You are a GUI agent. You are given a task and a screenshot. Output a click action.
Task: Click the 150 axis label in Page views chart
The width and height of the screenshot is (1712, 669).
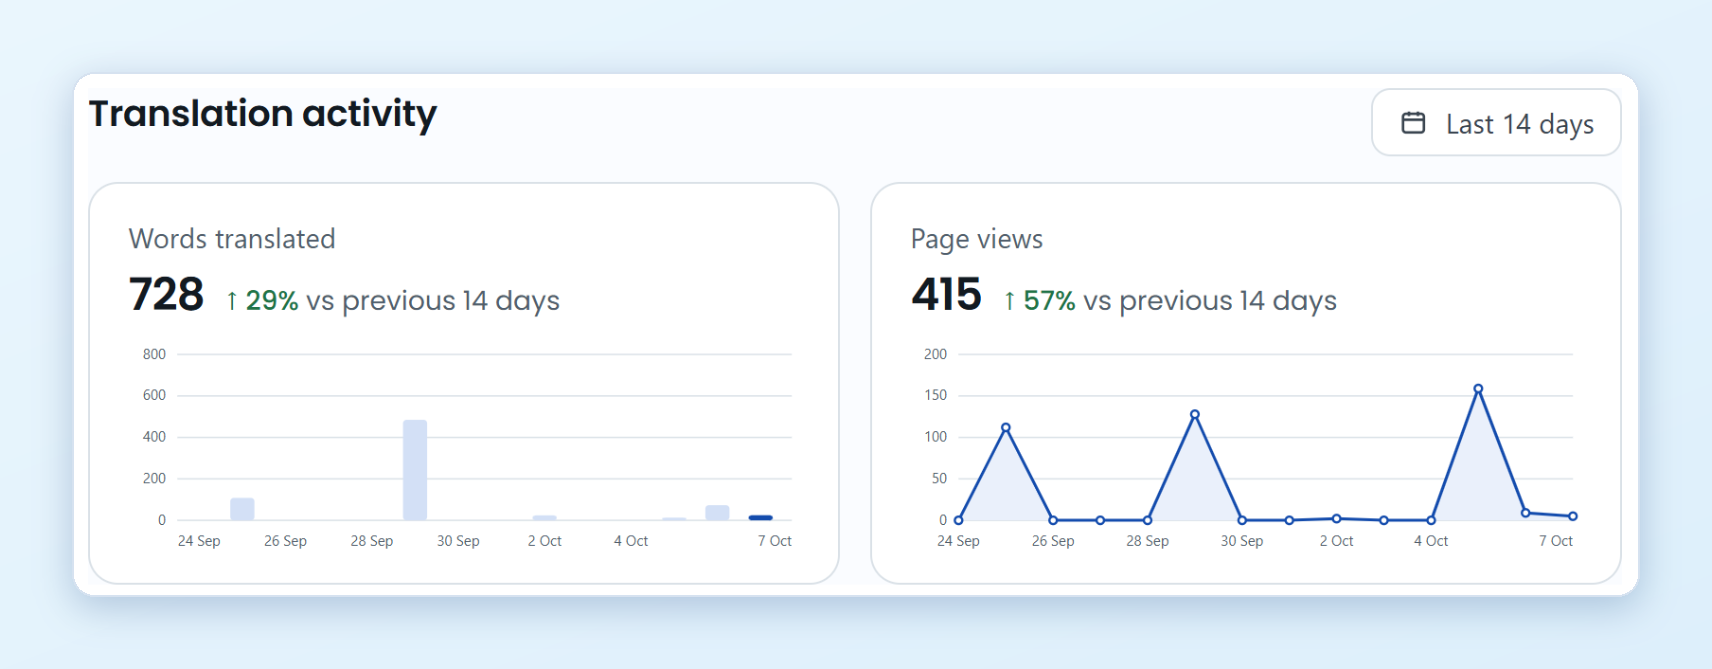[x=935, y=395]
